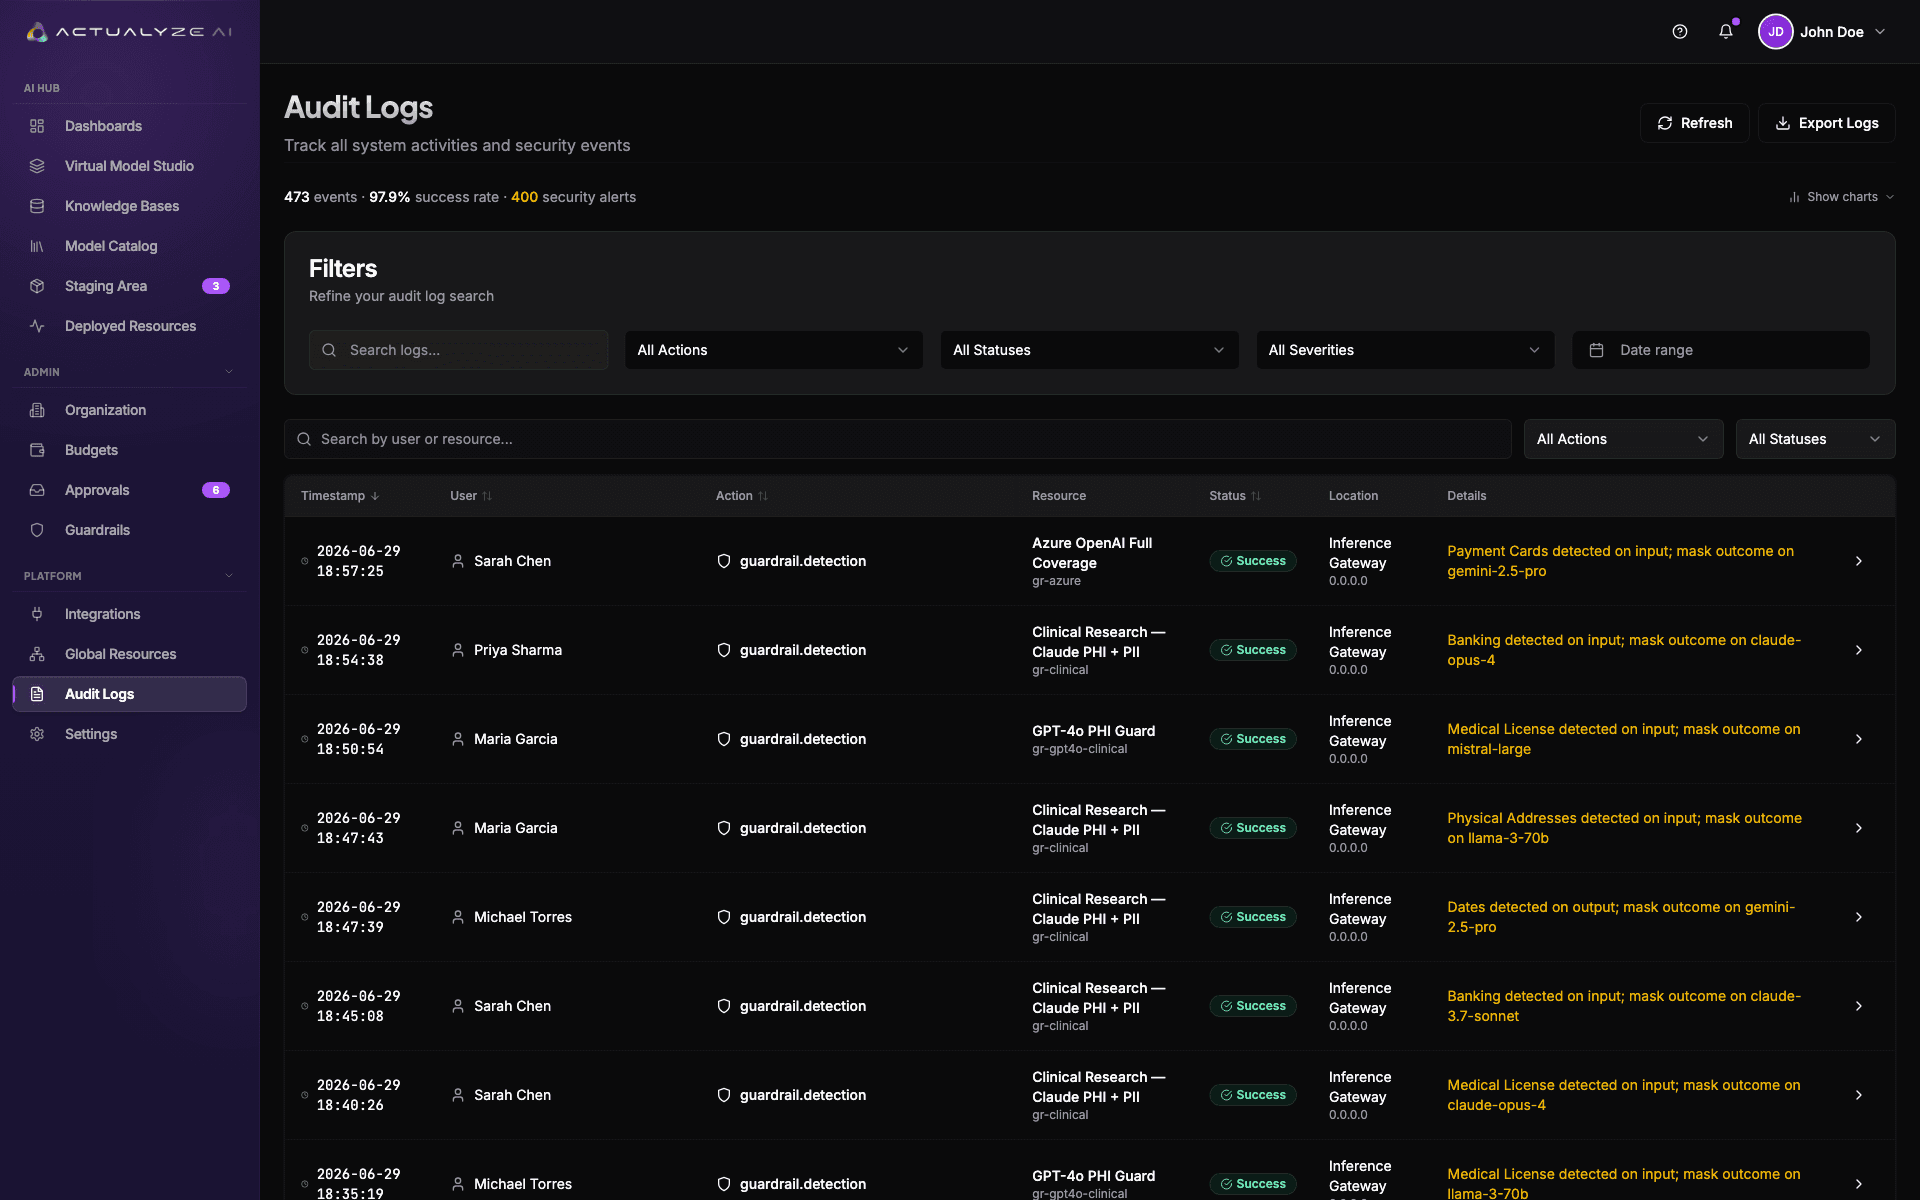Open the John Doe account menu chevron

tap(1880, 32)
